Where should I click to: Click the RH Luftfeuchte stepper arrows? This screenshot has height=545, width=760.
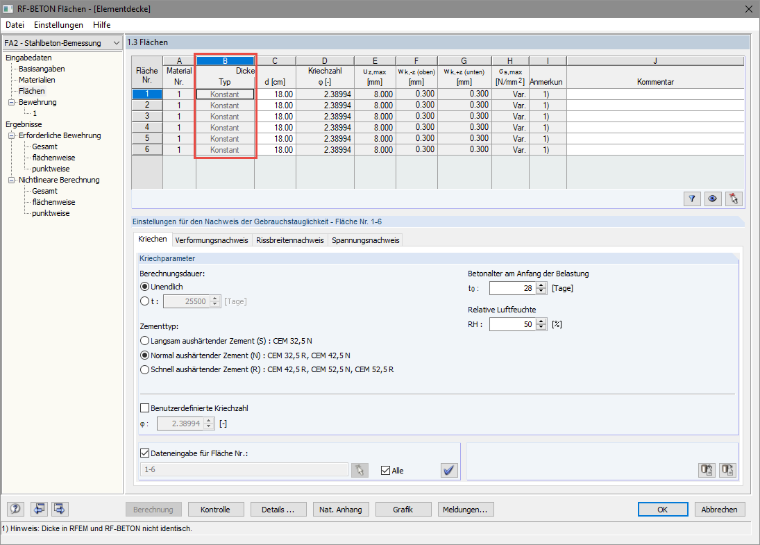(541, 324)
